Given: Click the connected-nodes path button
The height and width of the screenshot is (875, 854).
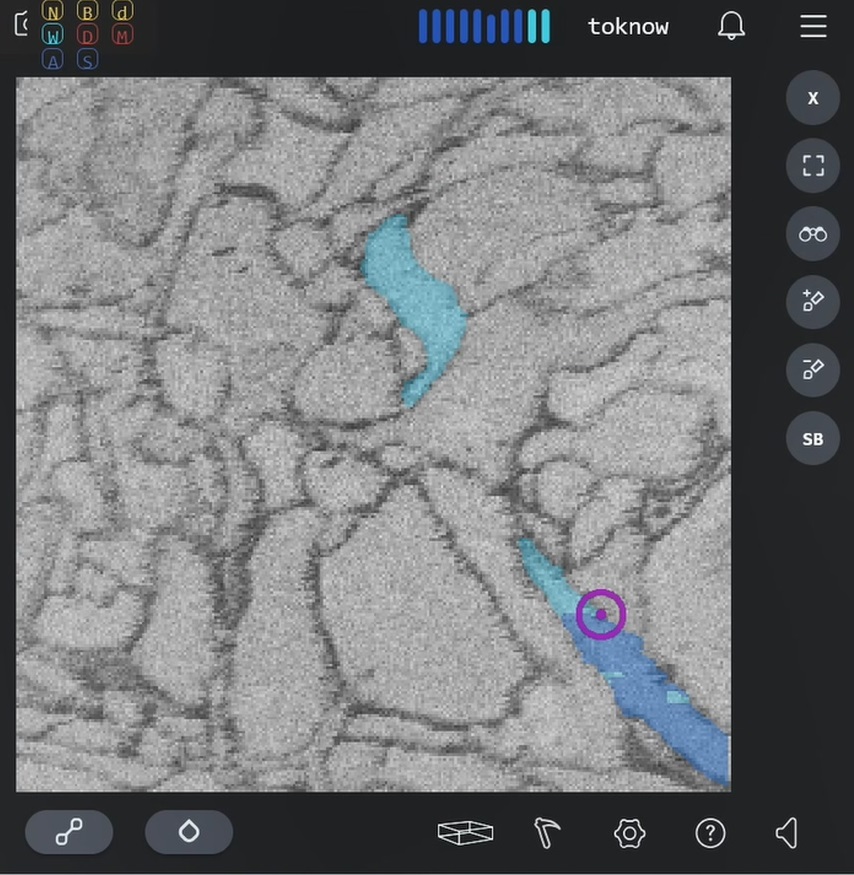Looking at the screenshot, I should click(x=69, y=832).
